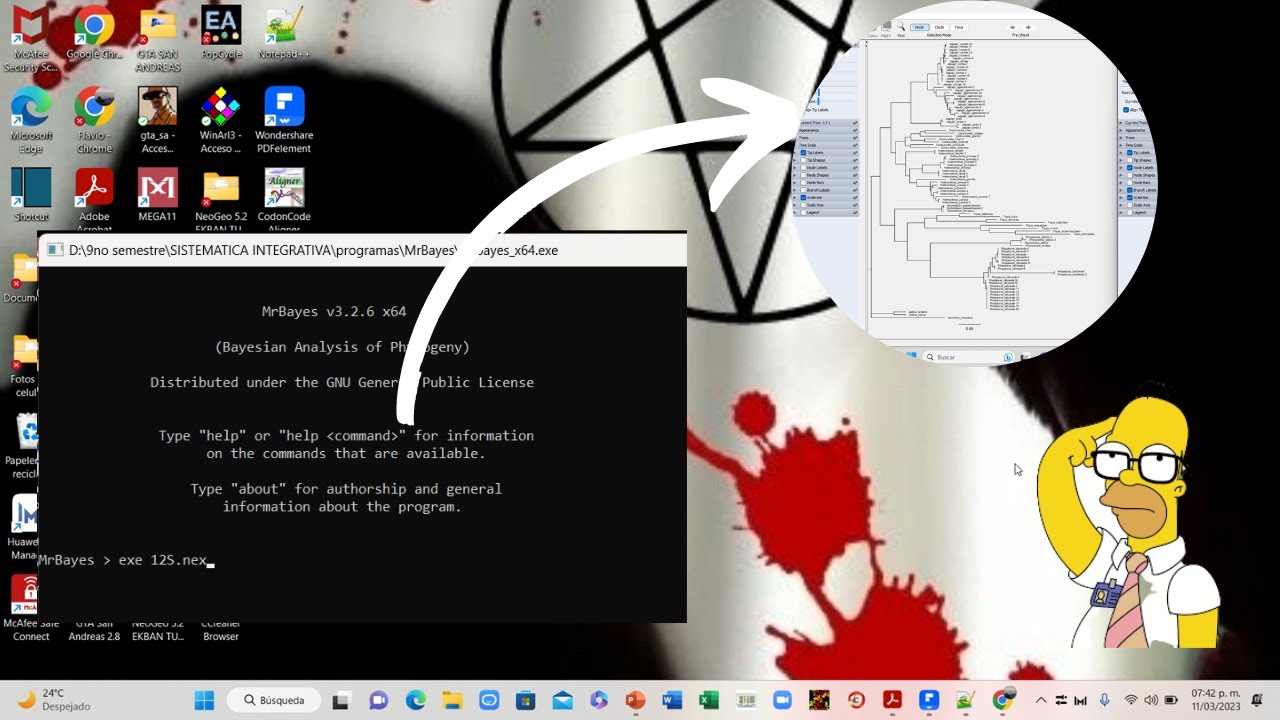Open the Shotcut video editor shortcut
This screenshot has width=1280, height=720.
pos(31,194)
